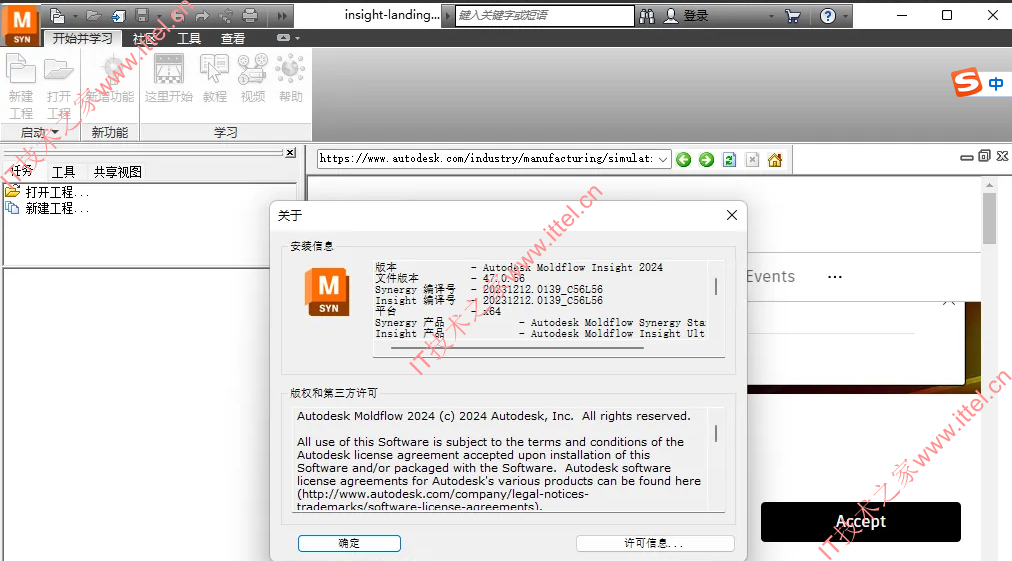Open the 登录 account dropdown arrow
Image resolution: width=1012 pixels, height=561 pixels.
point(771,16)
